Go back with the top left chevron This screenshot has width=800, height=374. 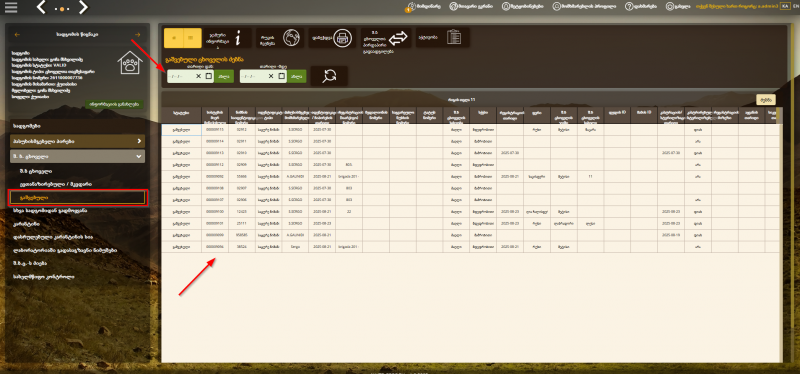pos(42,8)
